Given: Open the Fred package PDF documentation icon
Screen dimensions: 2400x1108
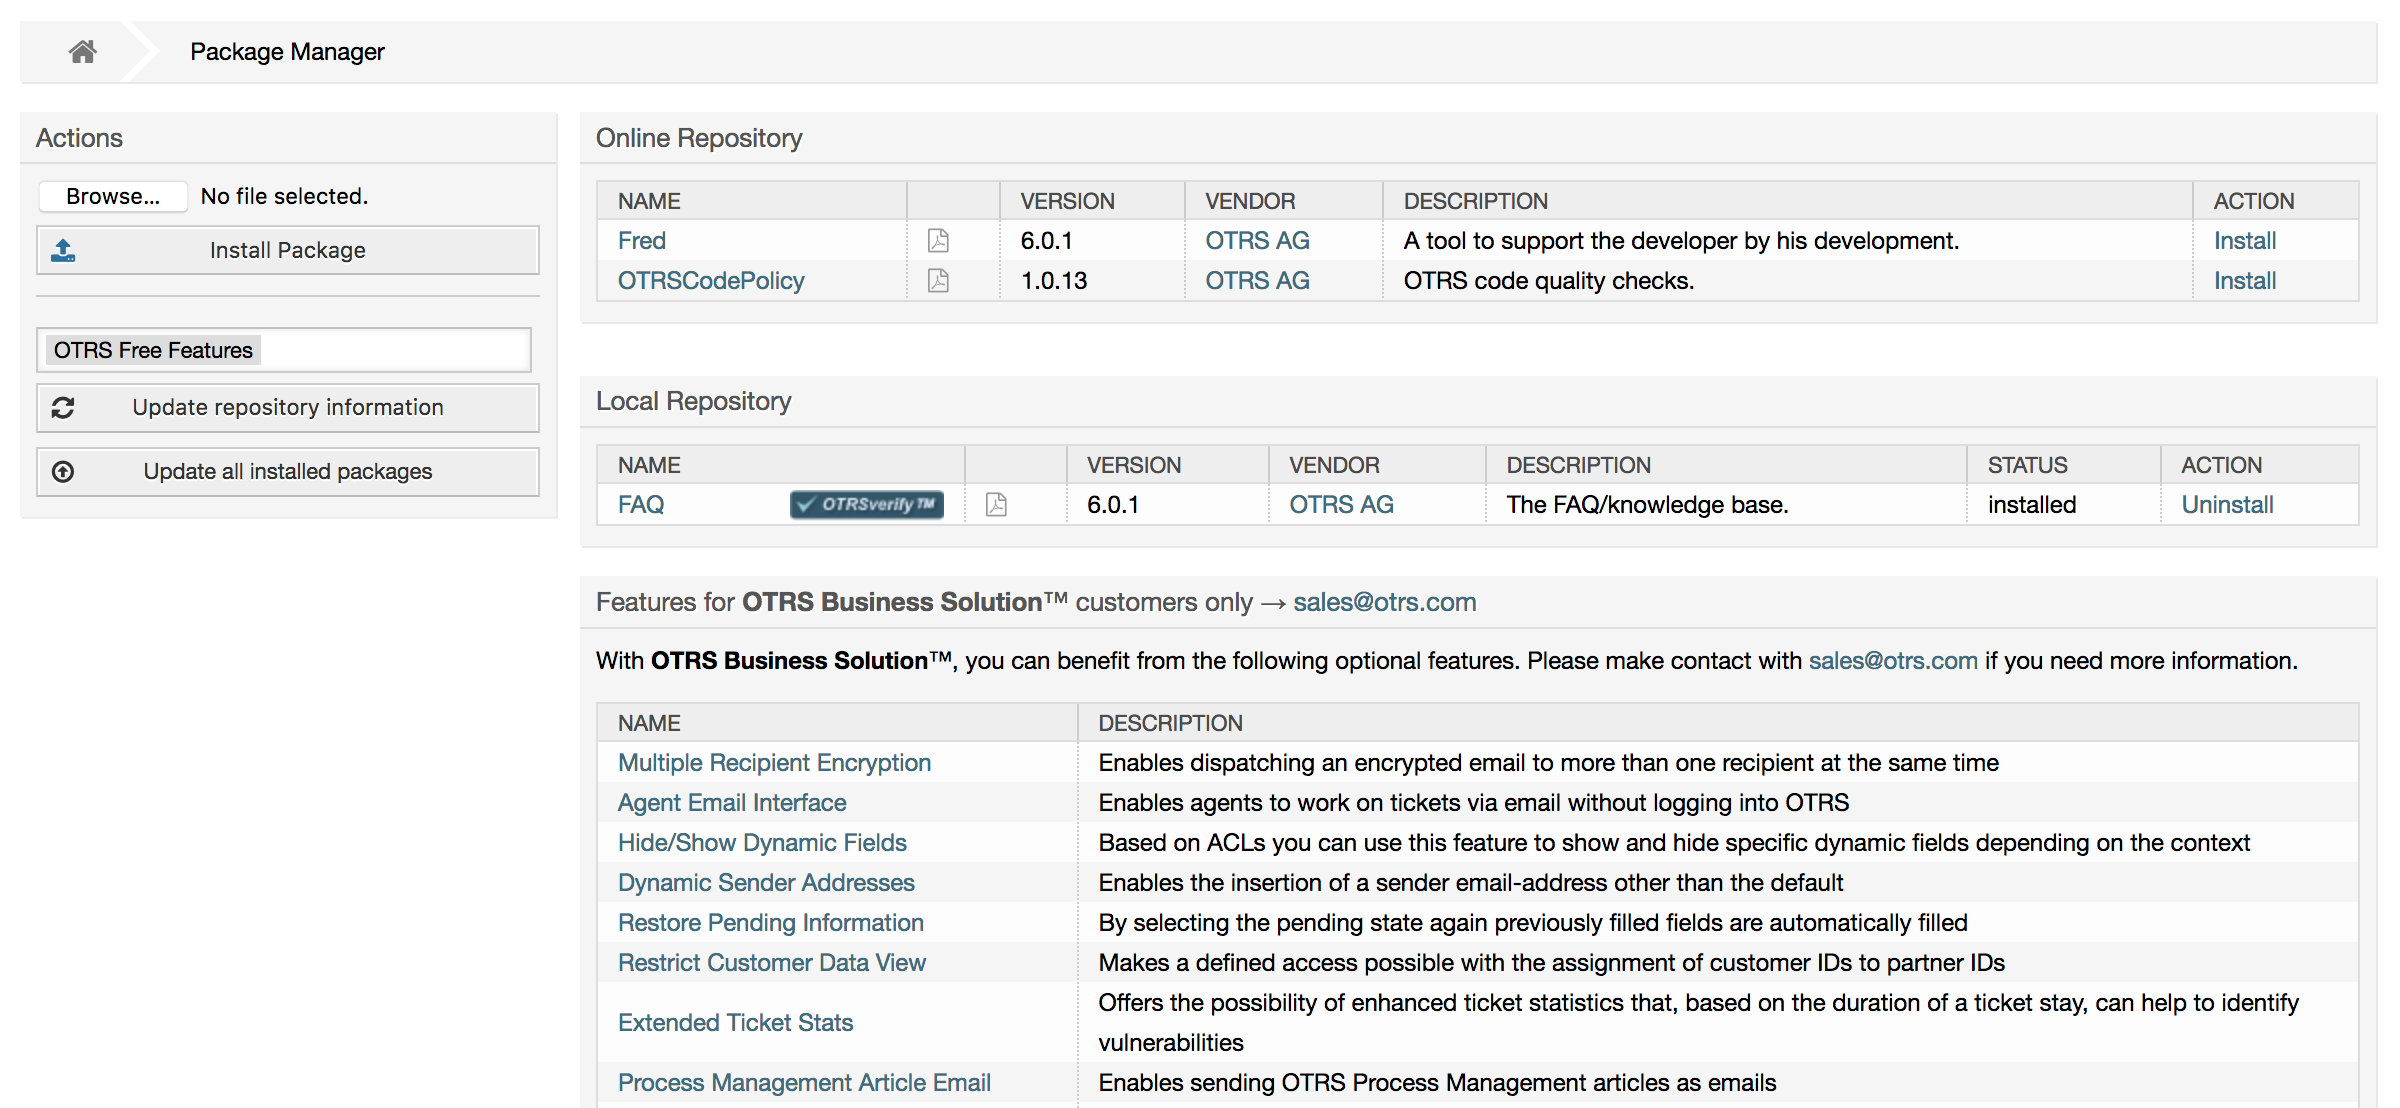Looking at the screenshot, I should 938,241.
